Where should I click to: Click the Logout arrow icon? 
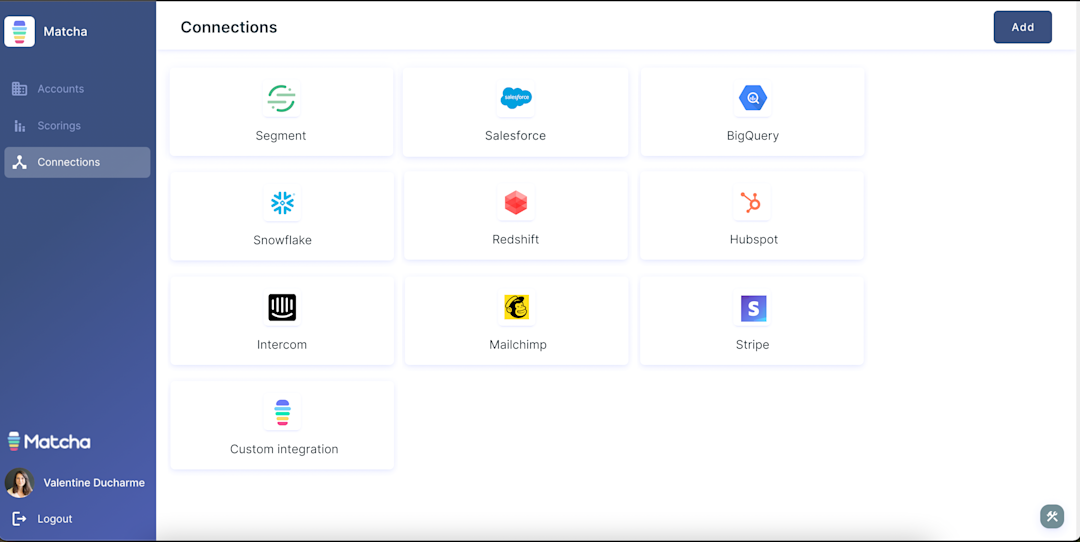click(19, 519)
